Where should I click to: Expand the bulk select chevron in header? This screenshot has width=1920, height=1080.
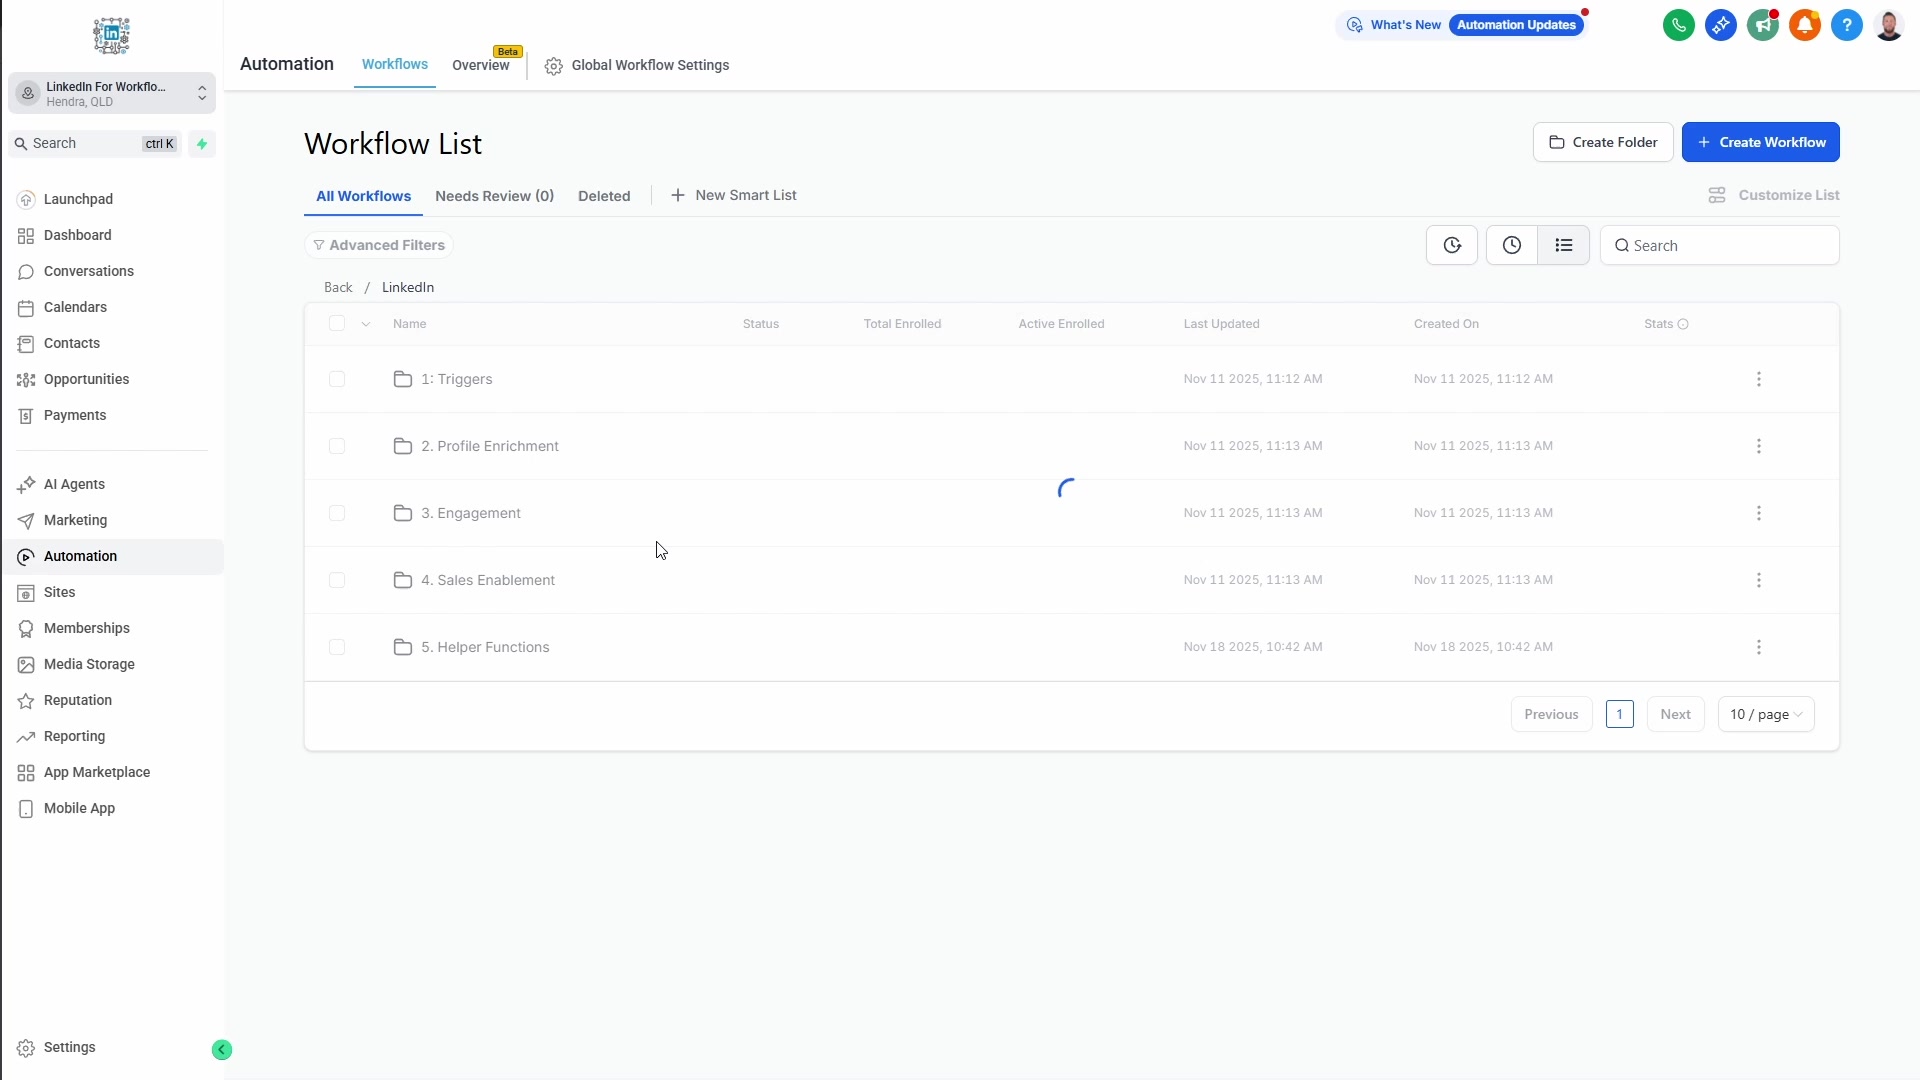tap(366, 324)
